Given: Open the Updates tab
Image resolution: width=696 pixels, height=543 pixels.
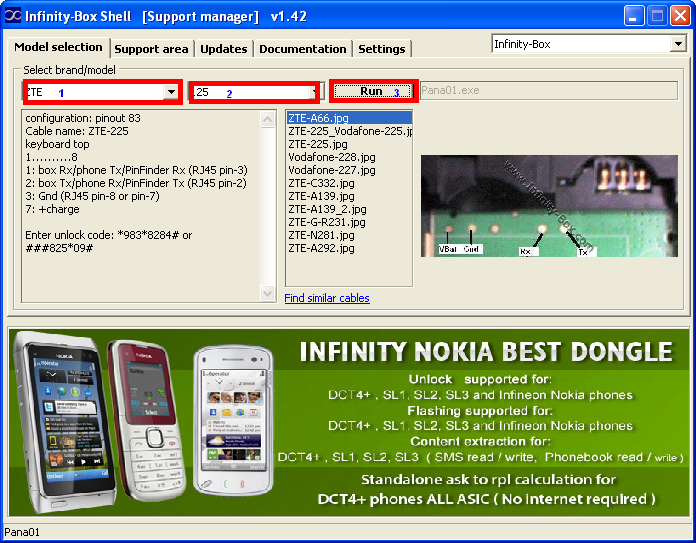Looking at the screenshot, I should (x=223, y=49).
